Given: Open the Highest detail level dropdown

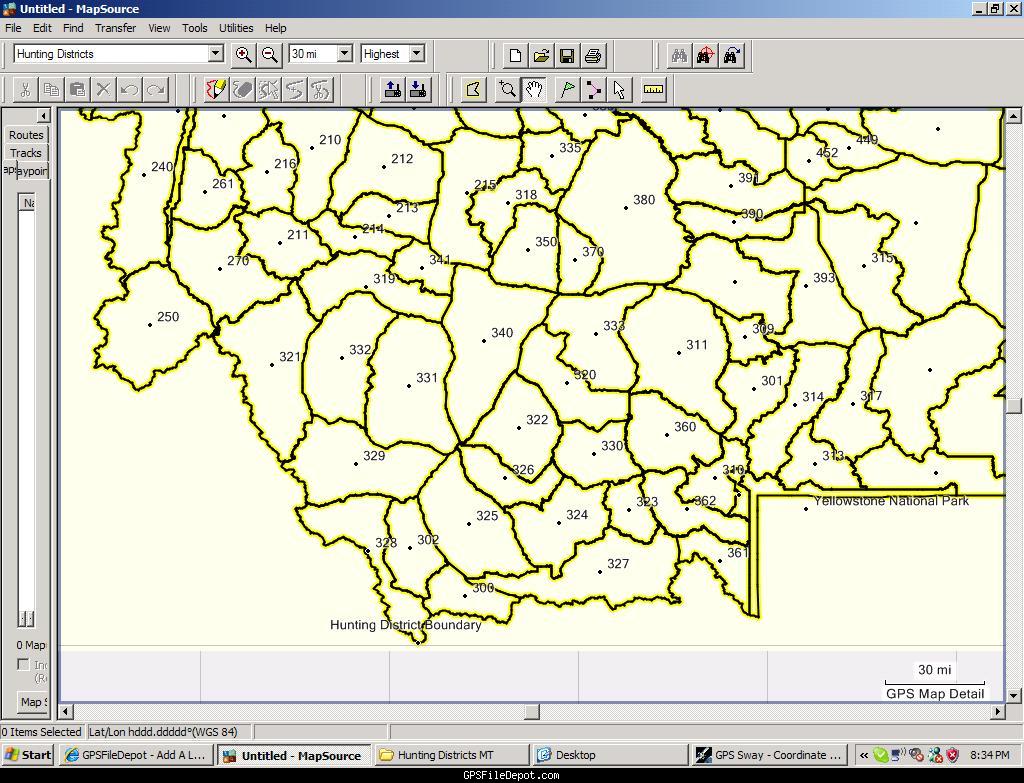Looking at the screenshot, I should pyautogui.click(x=417, y=54).
